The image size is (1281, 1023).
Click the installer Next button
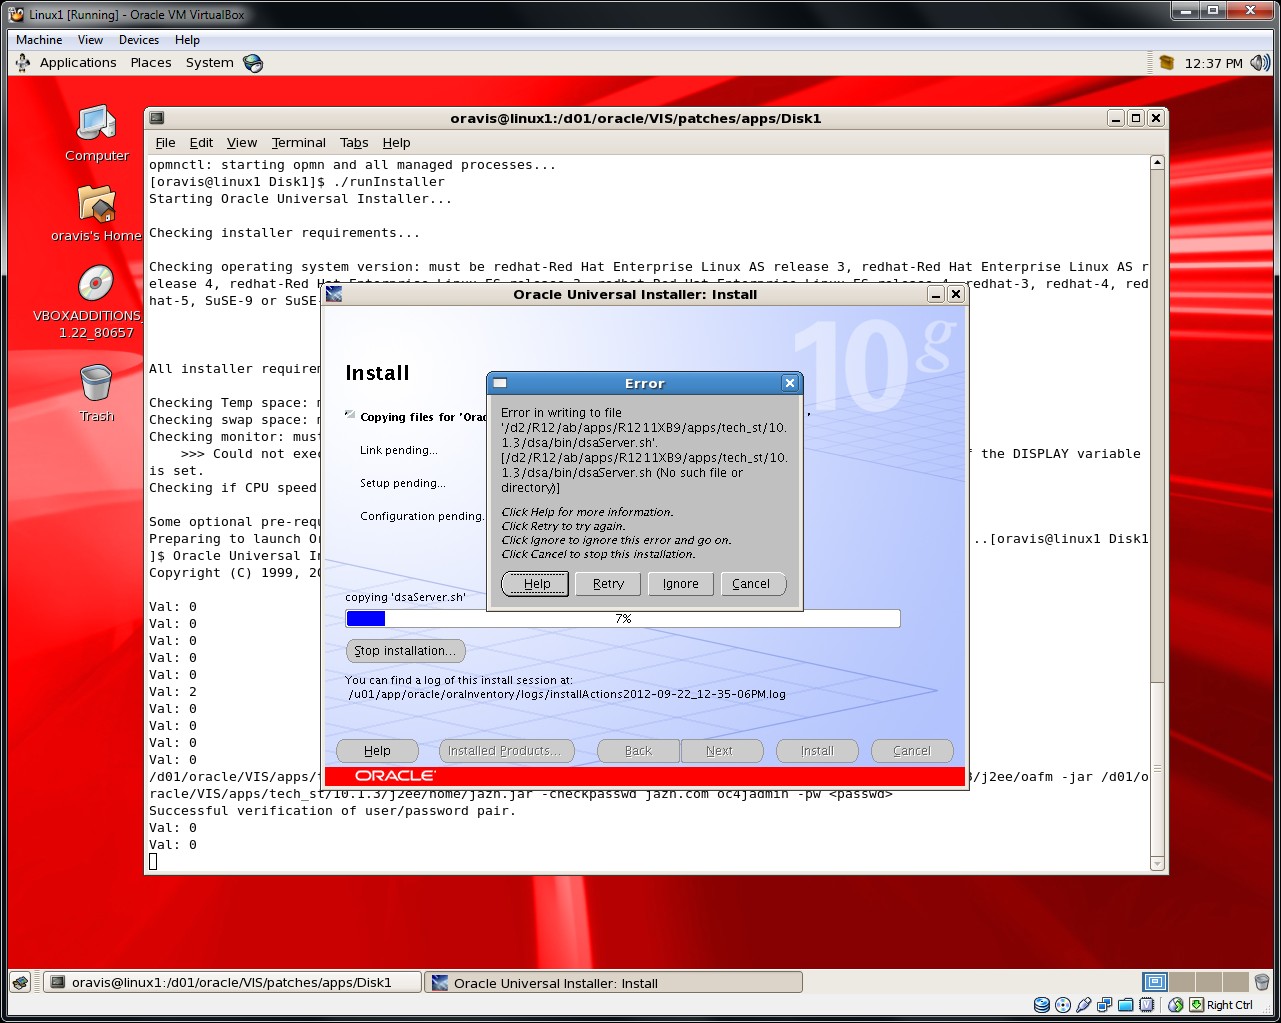(x=720, y=751)
